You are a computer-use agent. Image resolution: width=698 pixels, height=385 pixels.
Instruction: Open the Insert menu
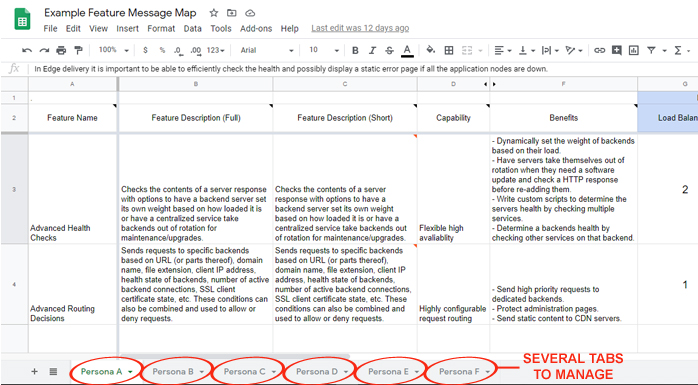128,28
